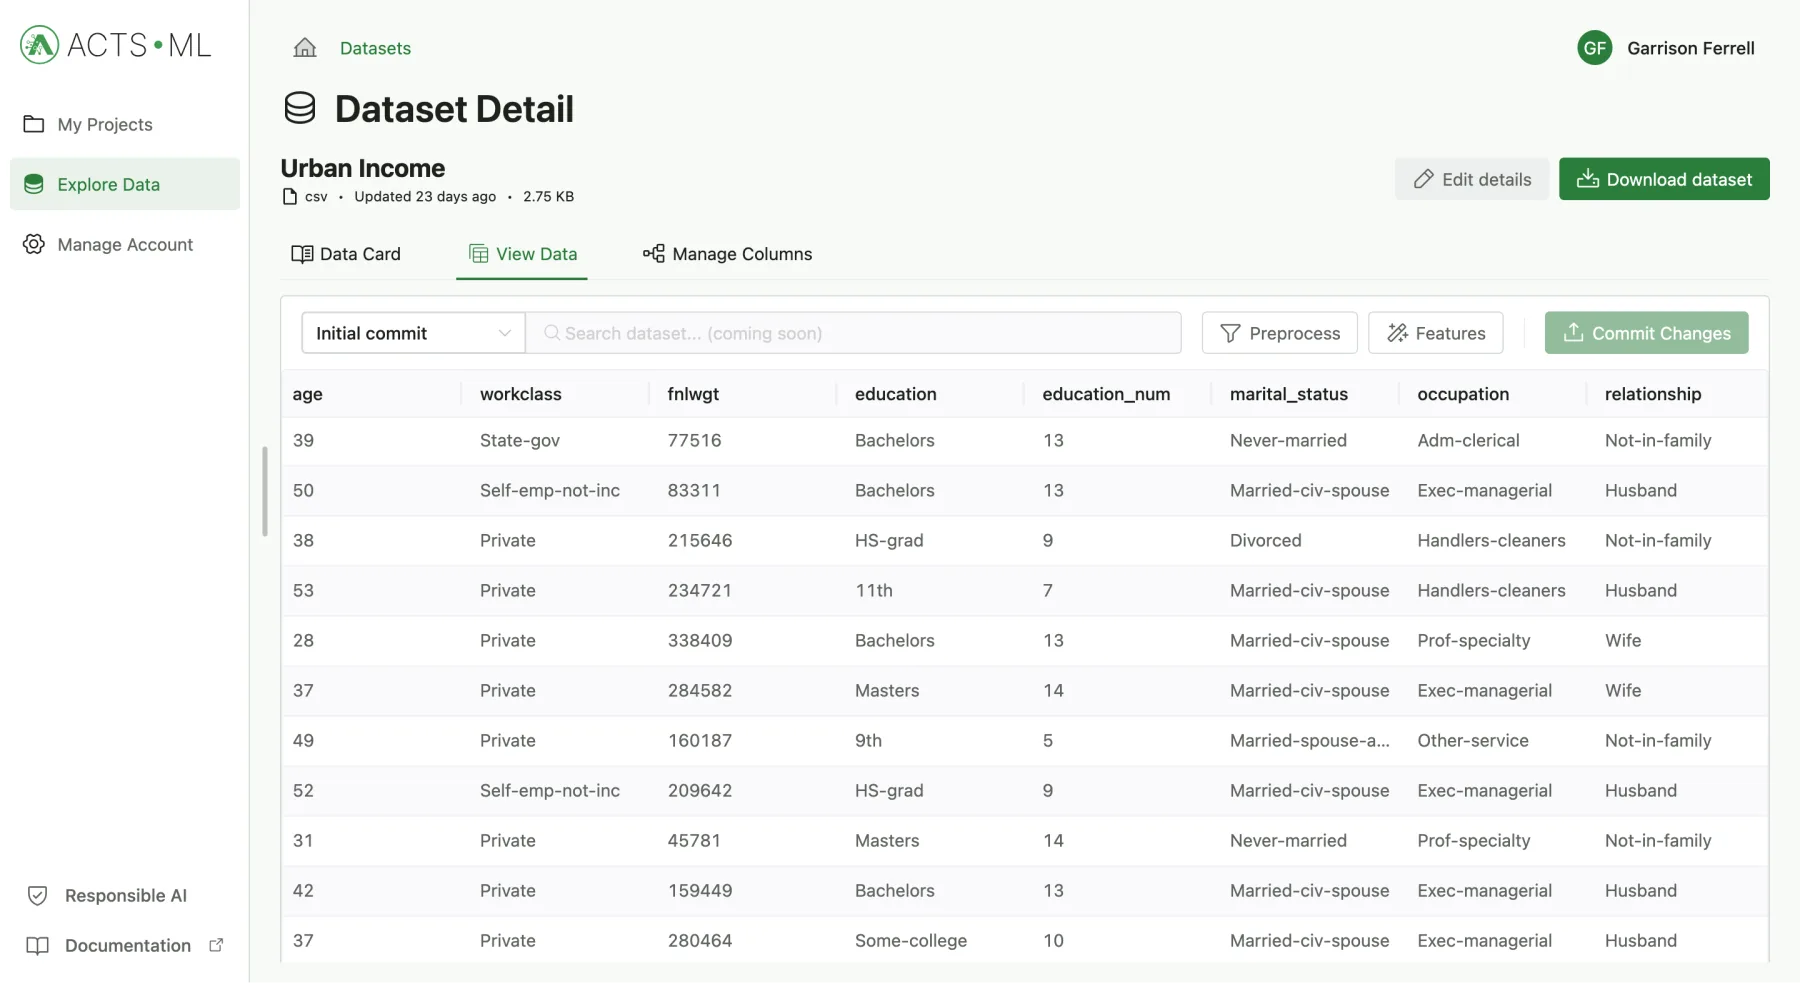Go to My Projects in sidebar
The width and height of the screenshot is (1800, 983).
point(125,124)
